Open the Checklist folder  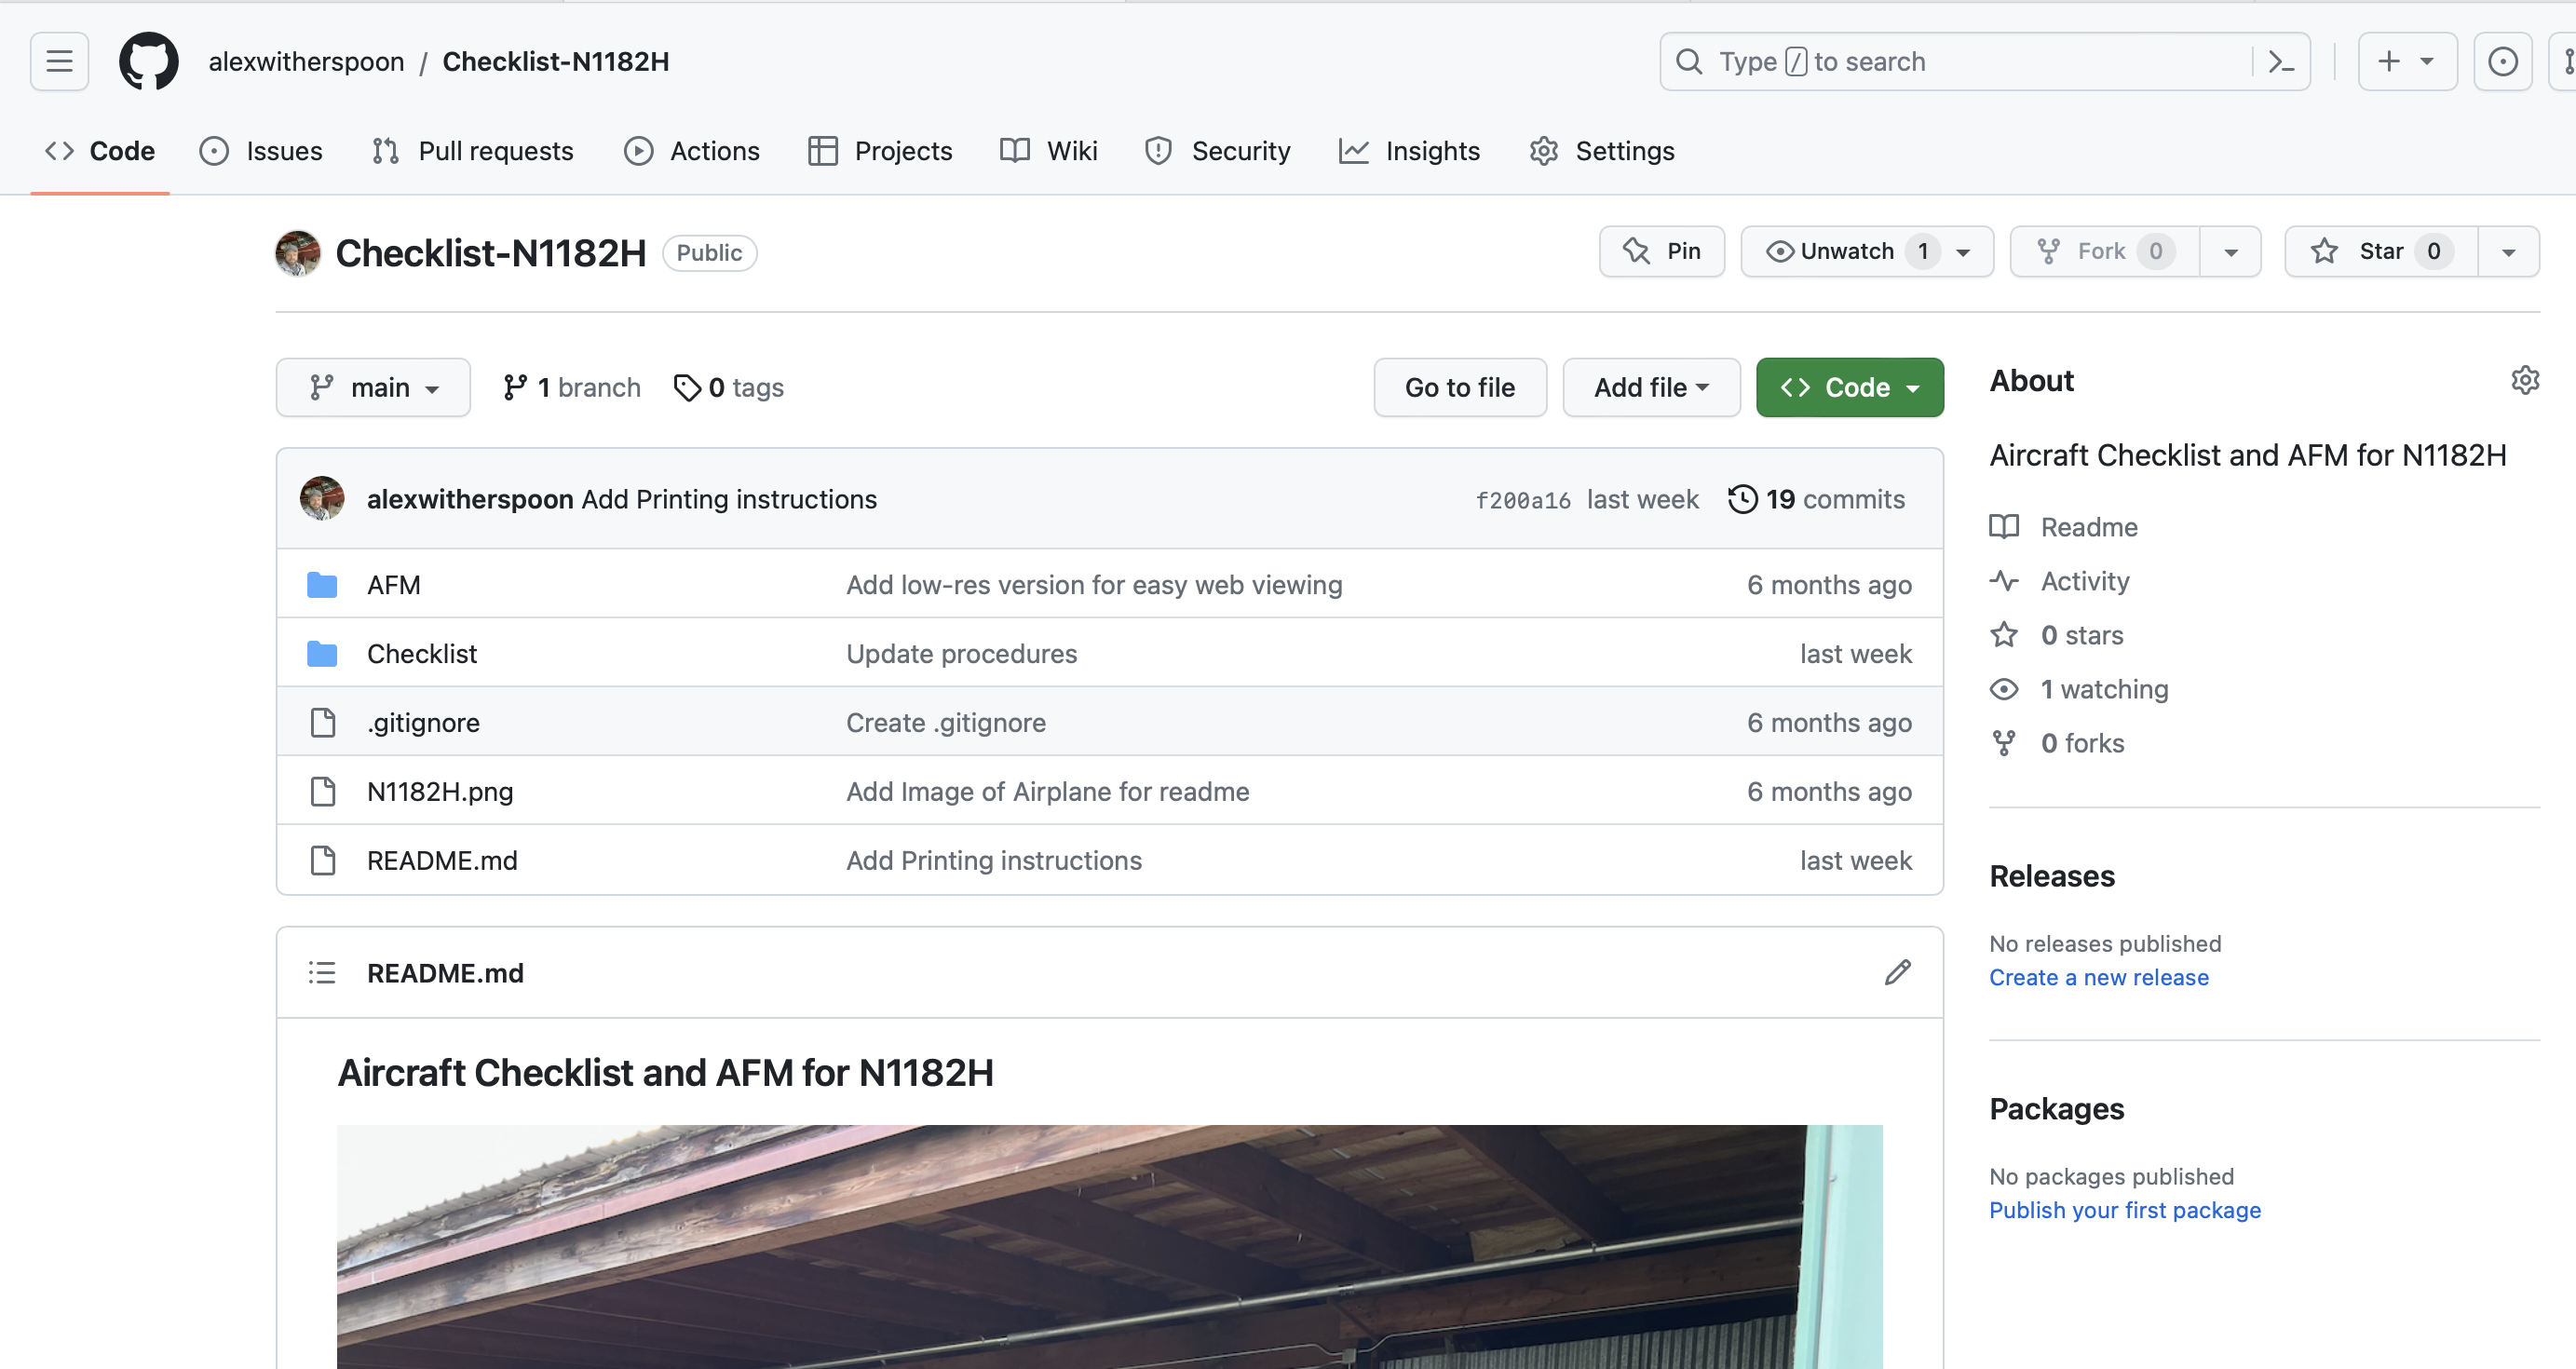(421, 653)
